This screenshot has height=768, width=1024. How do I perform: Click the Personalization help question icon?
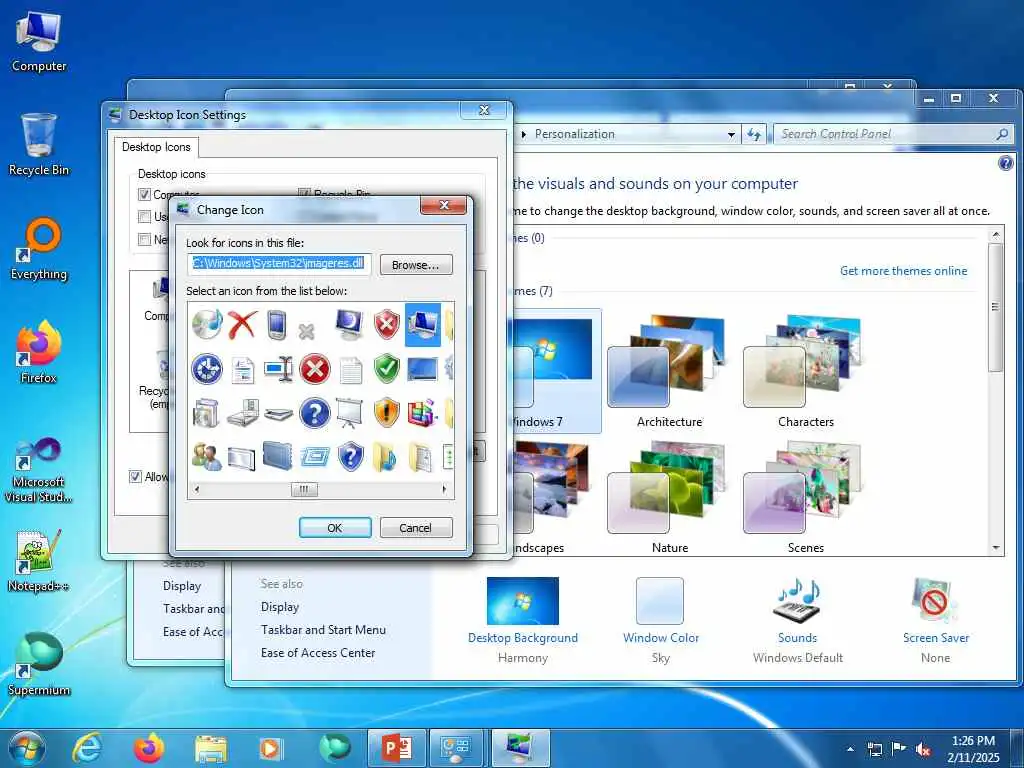[x=1006, y=163]
